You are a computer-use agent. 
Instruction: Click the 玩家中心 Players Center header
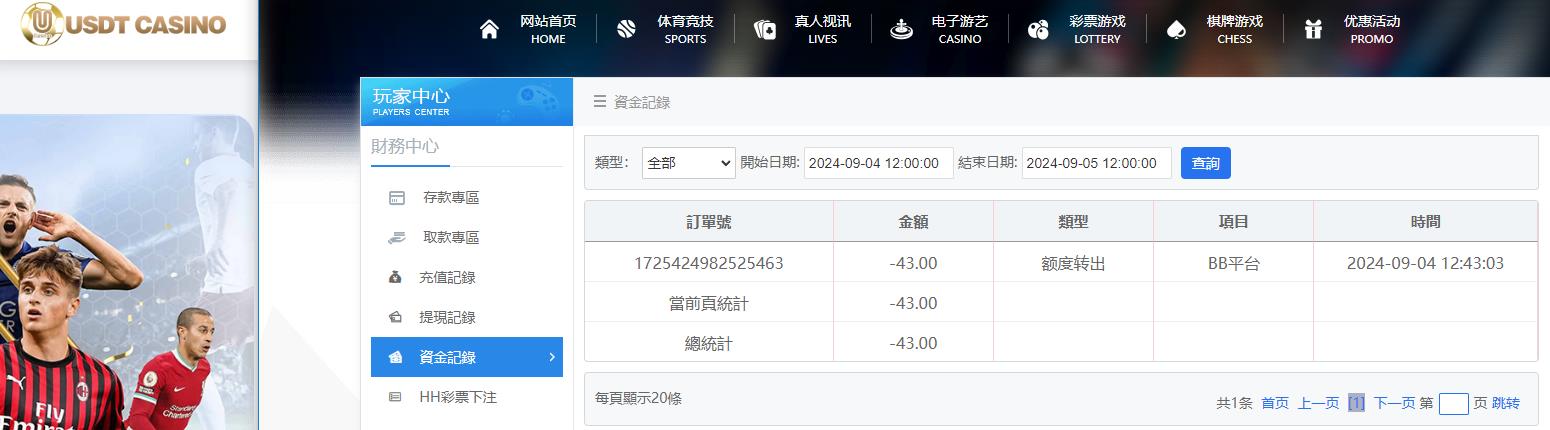[467, 101]
